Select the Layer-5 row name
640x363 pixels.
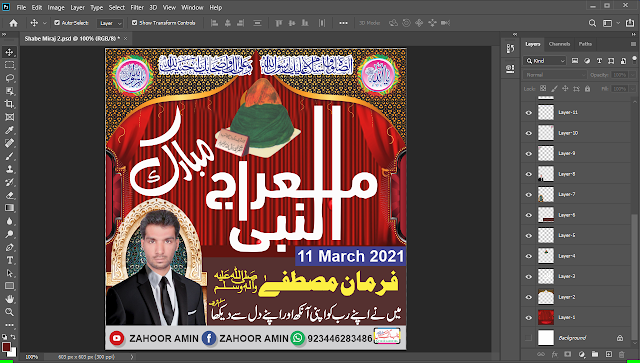pos(567,236)
